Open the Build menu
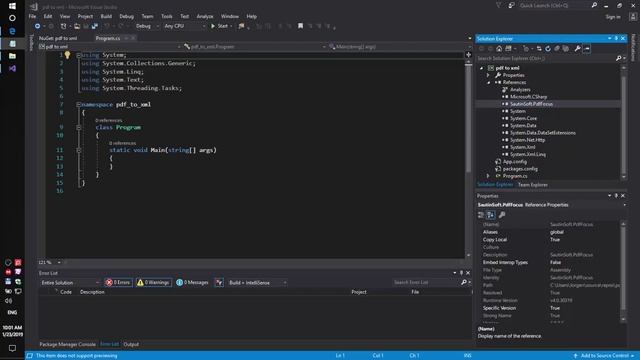This screenshot has height=360, width=640. pyautogui.click(x=106, y=16)
